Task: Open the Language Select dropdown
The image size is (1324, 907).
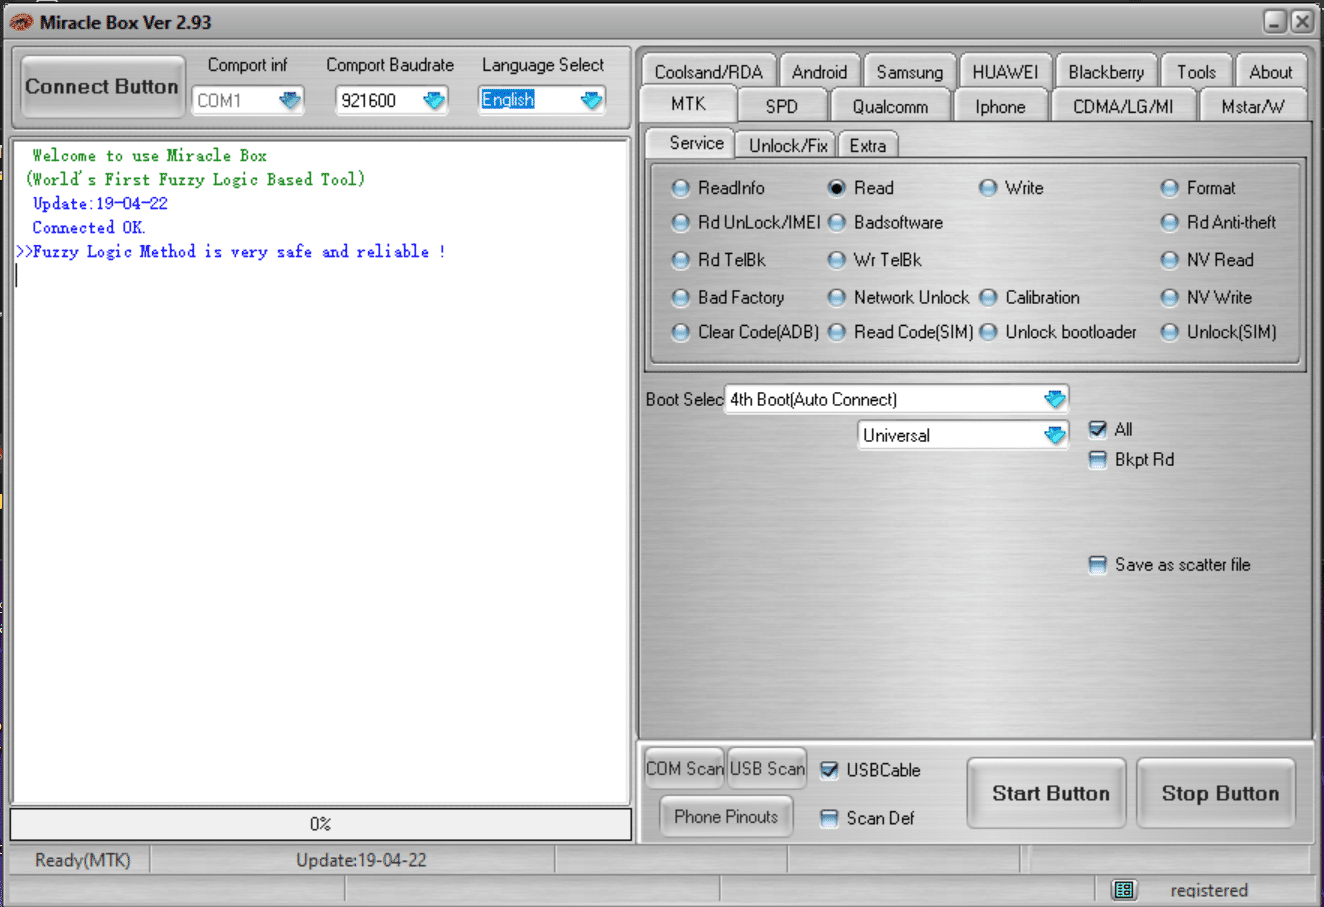Action: [x=591, y=100]
